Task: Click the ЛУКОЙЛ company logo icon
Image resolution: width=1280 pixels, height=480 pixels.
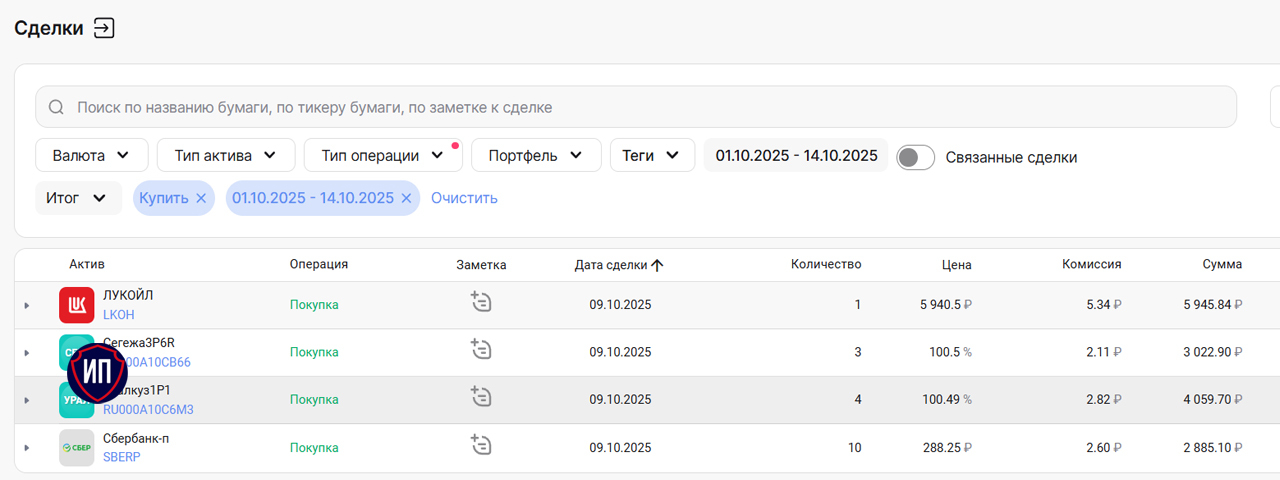Action: tap(77, 305)
